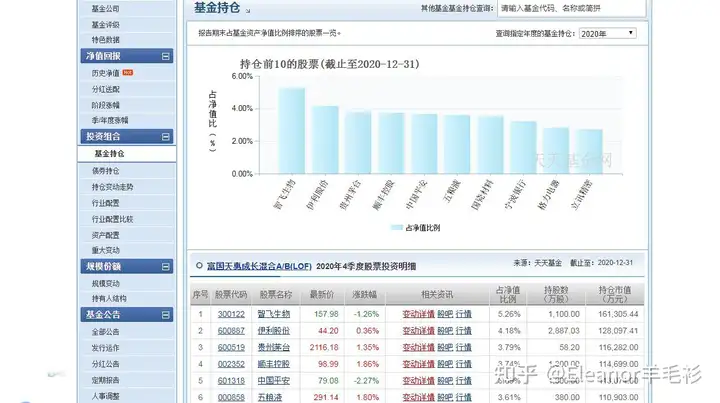This screenshot has height=403, width=720.
Task: Click the 智飞生物 bar in the chart
Action: pos(291,131)
